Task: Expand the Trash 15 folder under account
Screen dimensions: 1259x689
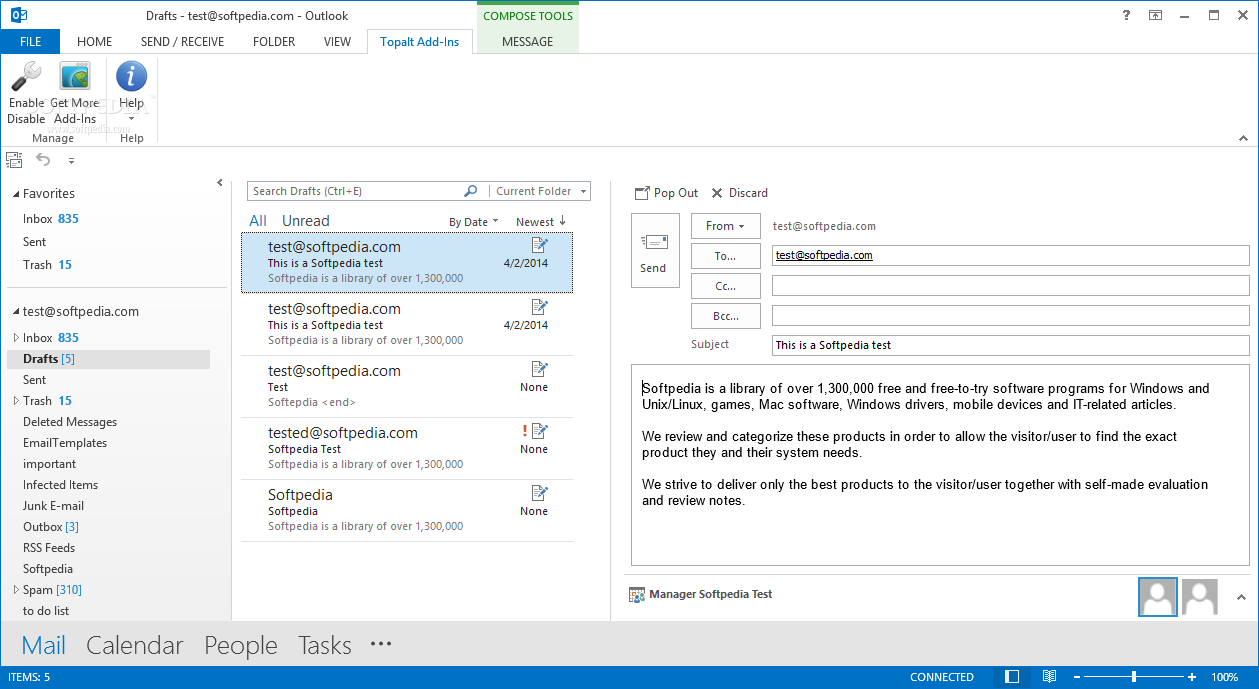Action: coord(16,401)
